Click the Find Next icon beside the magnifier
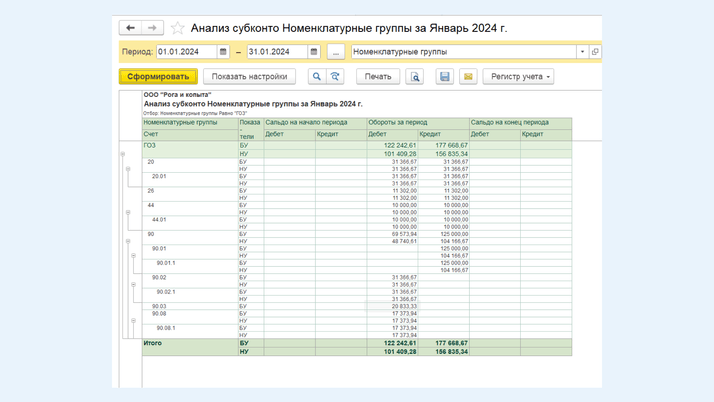Viewport: 714px width, 402px height. pyautogui.click(x=335, y=76)
